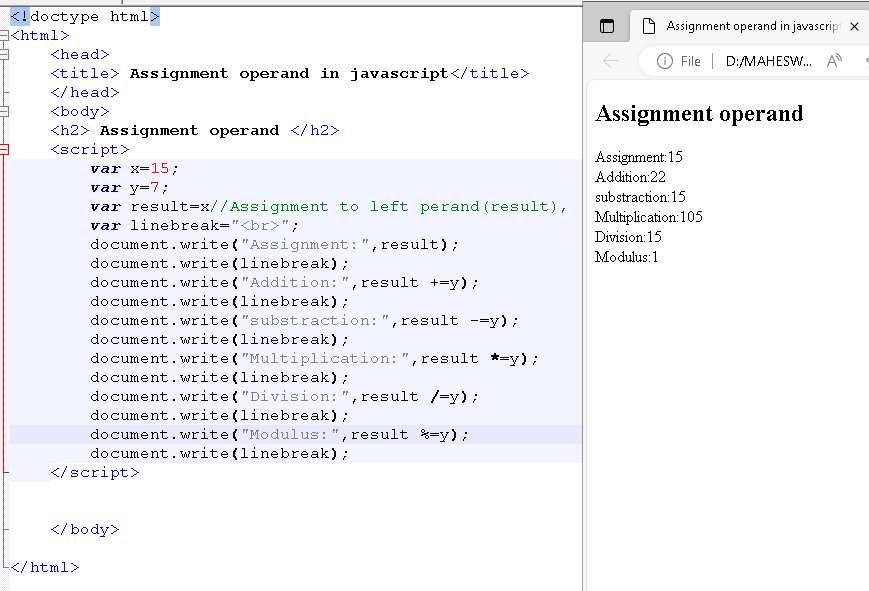869x591 pixels.
Task: Click the doctype html declaration line
Action: point(84,17)
